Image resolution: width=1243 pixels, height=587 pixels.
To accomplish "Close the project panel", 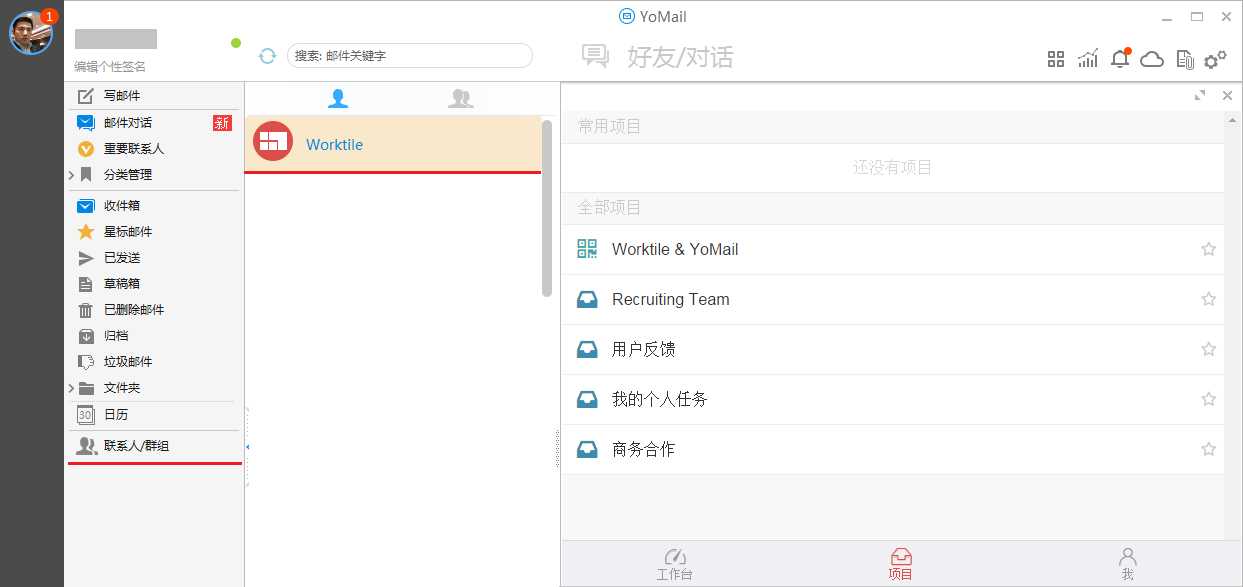I will pos(1228,95).
